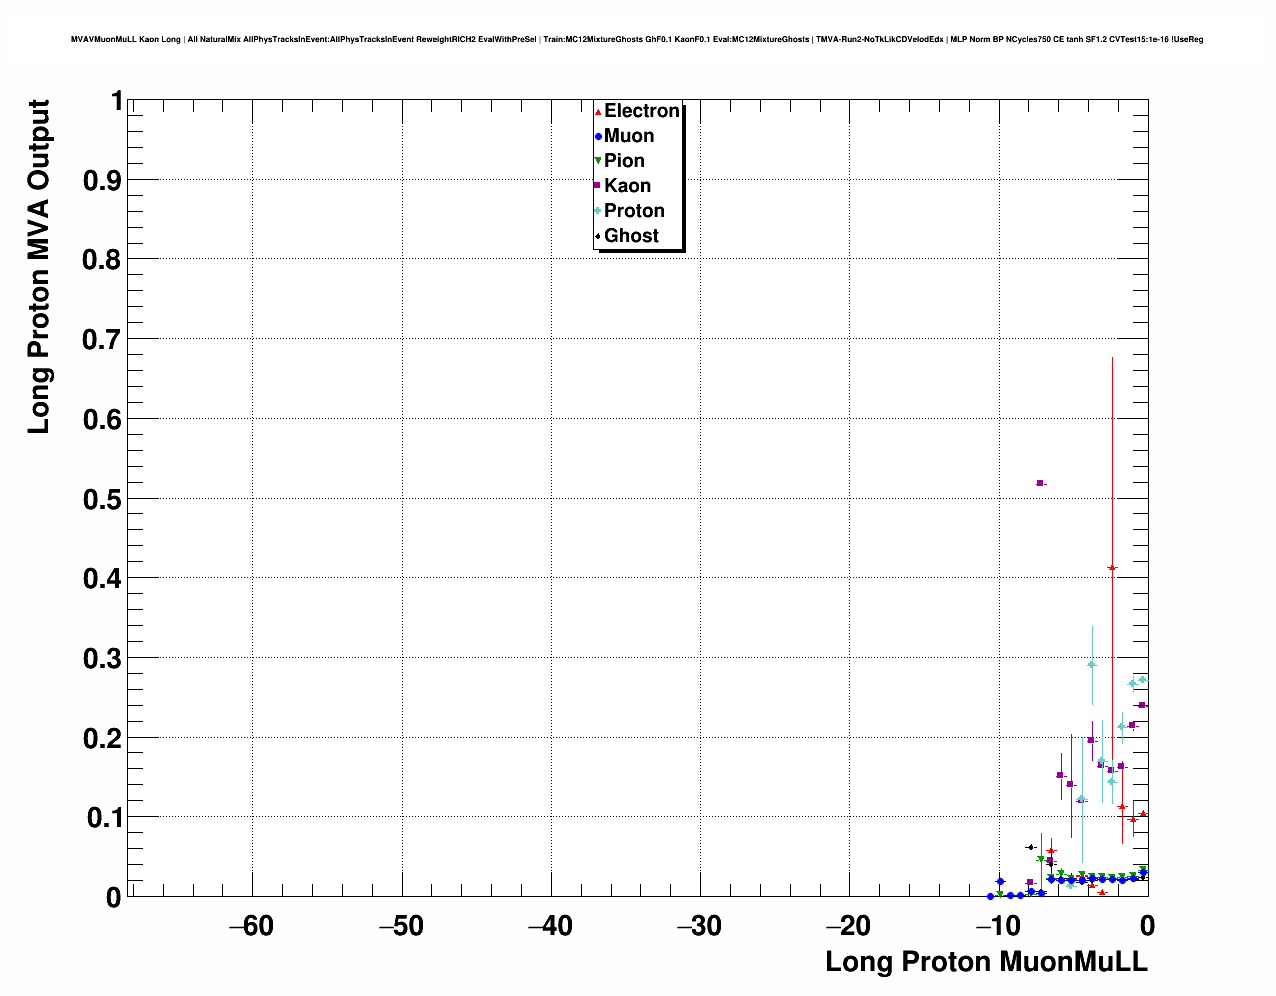1276x996 pixels.
Task: Select the green Pion triangle legend marker
Action: coord(598,161)
